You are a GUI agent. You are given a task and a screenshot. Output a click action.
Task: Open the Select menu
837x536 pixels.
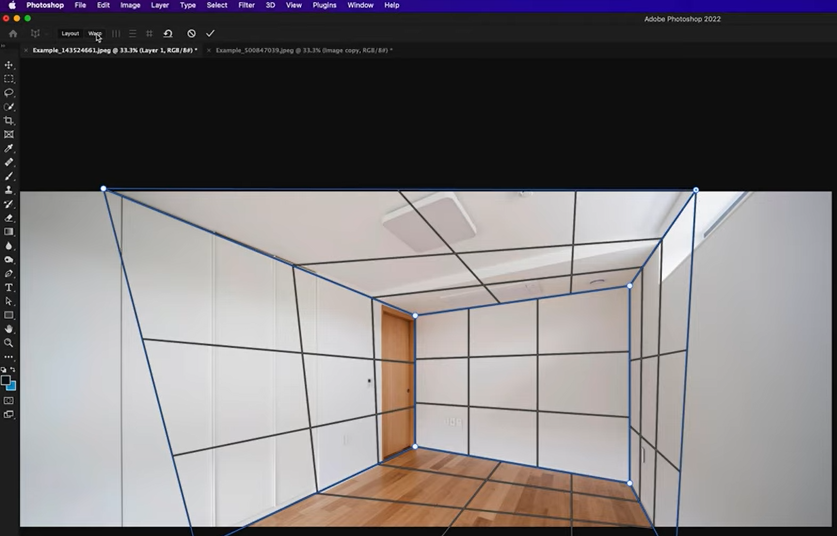[x=217, y=5]
